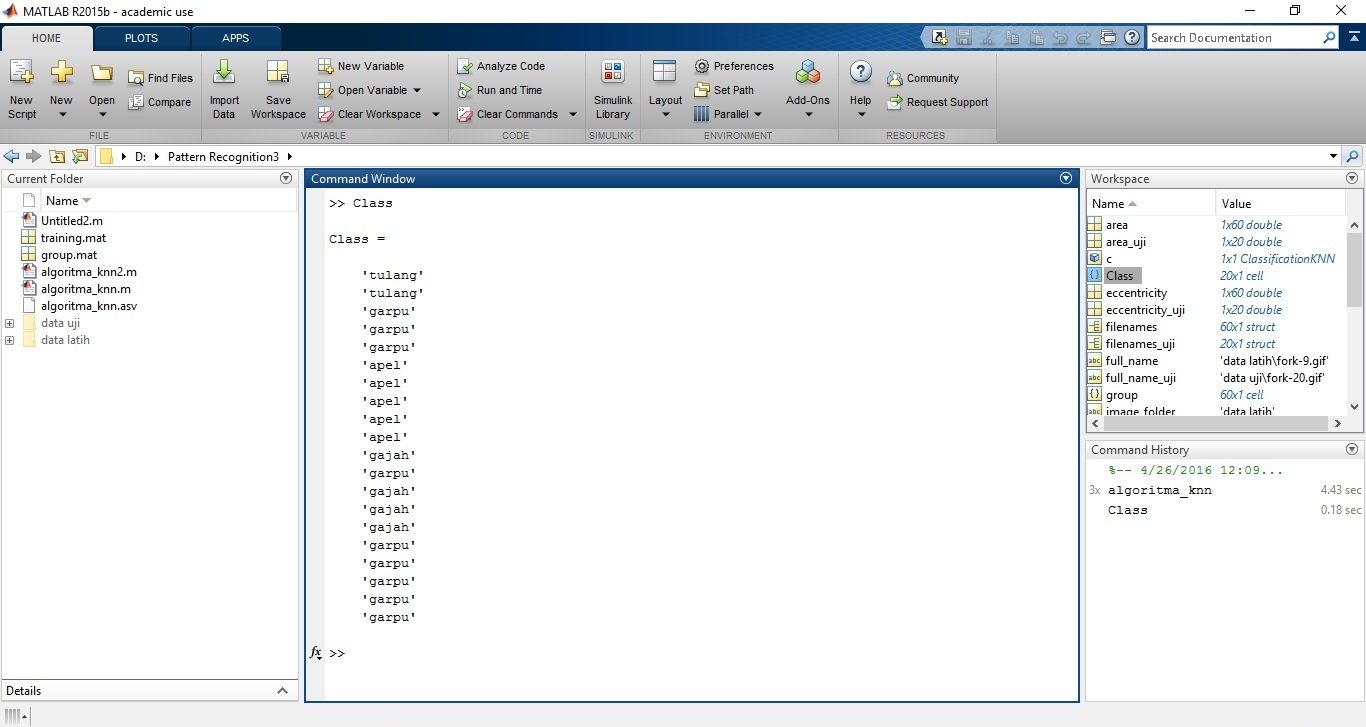Expand the Details panel

[282, 691]
